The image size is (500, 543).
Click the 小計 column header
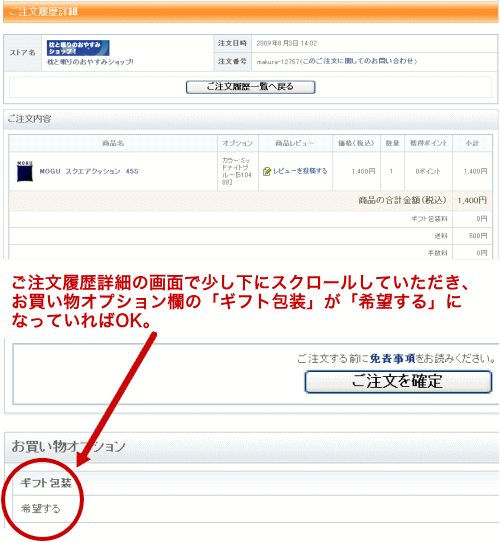point(472,143)
